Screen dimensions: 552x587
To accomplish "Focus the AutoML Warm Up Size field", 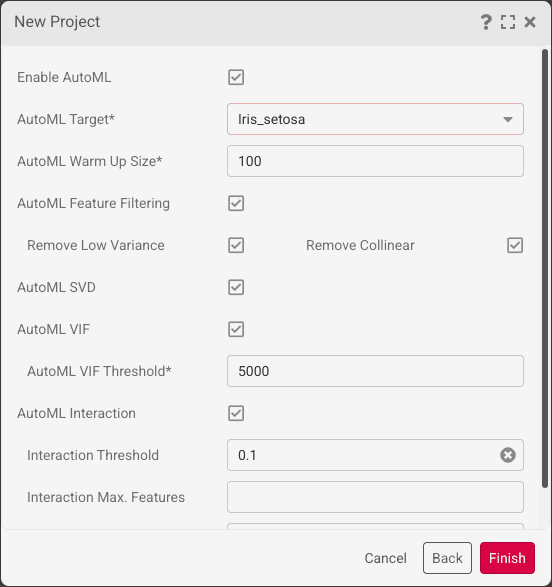I will [375, 161].
